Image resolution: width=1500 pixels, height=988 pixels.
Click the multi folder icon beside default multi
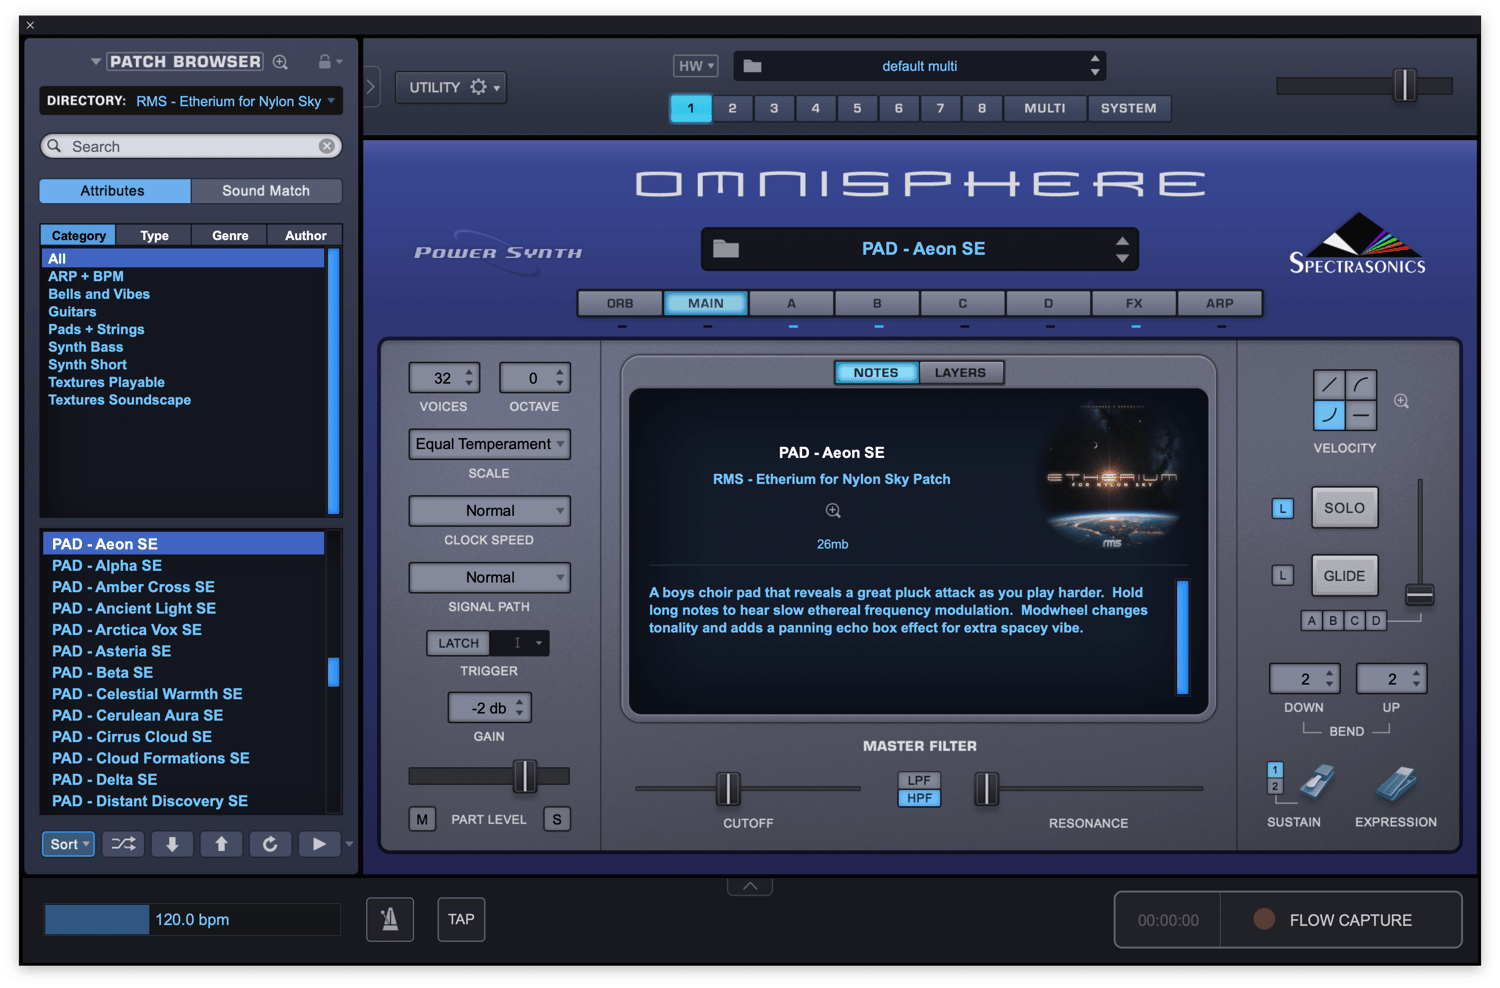click(x=753, y=66)
